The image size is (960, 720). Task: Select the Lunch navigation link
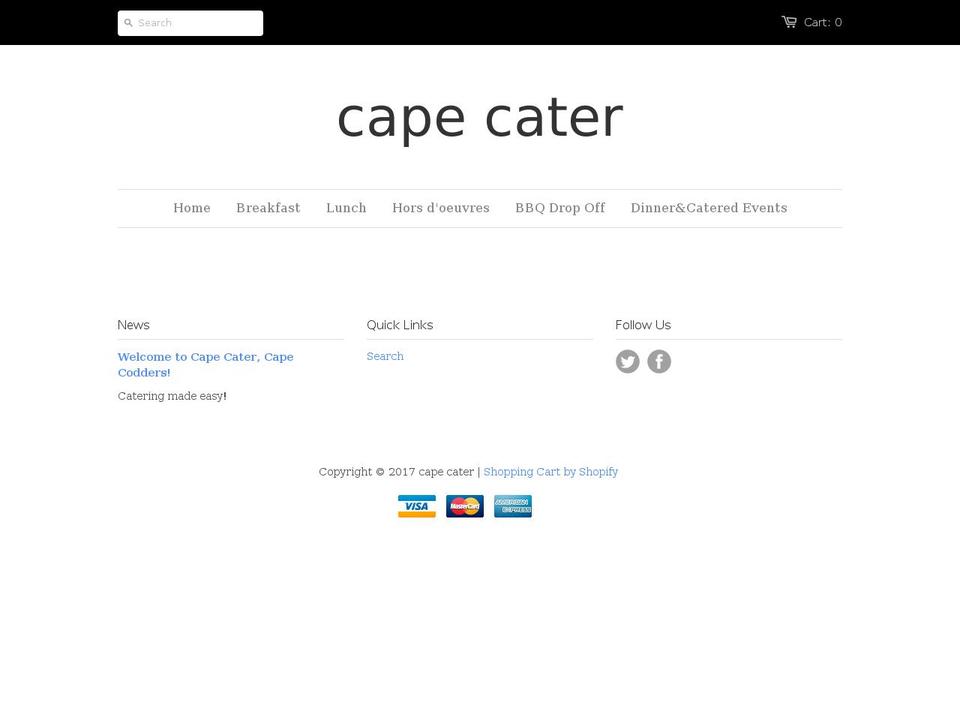coord(346,208)
